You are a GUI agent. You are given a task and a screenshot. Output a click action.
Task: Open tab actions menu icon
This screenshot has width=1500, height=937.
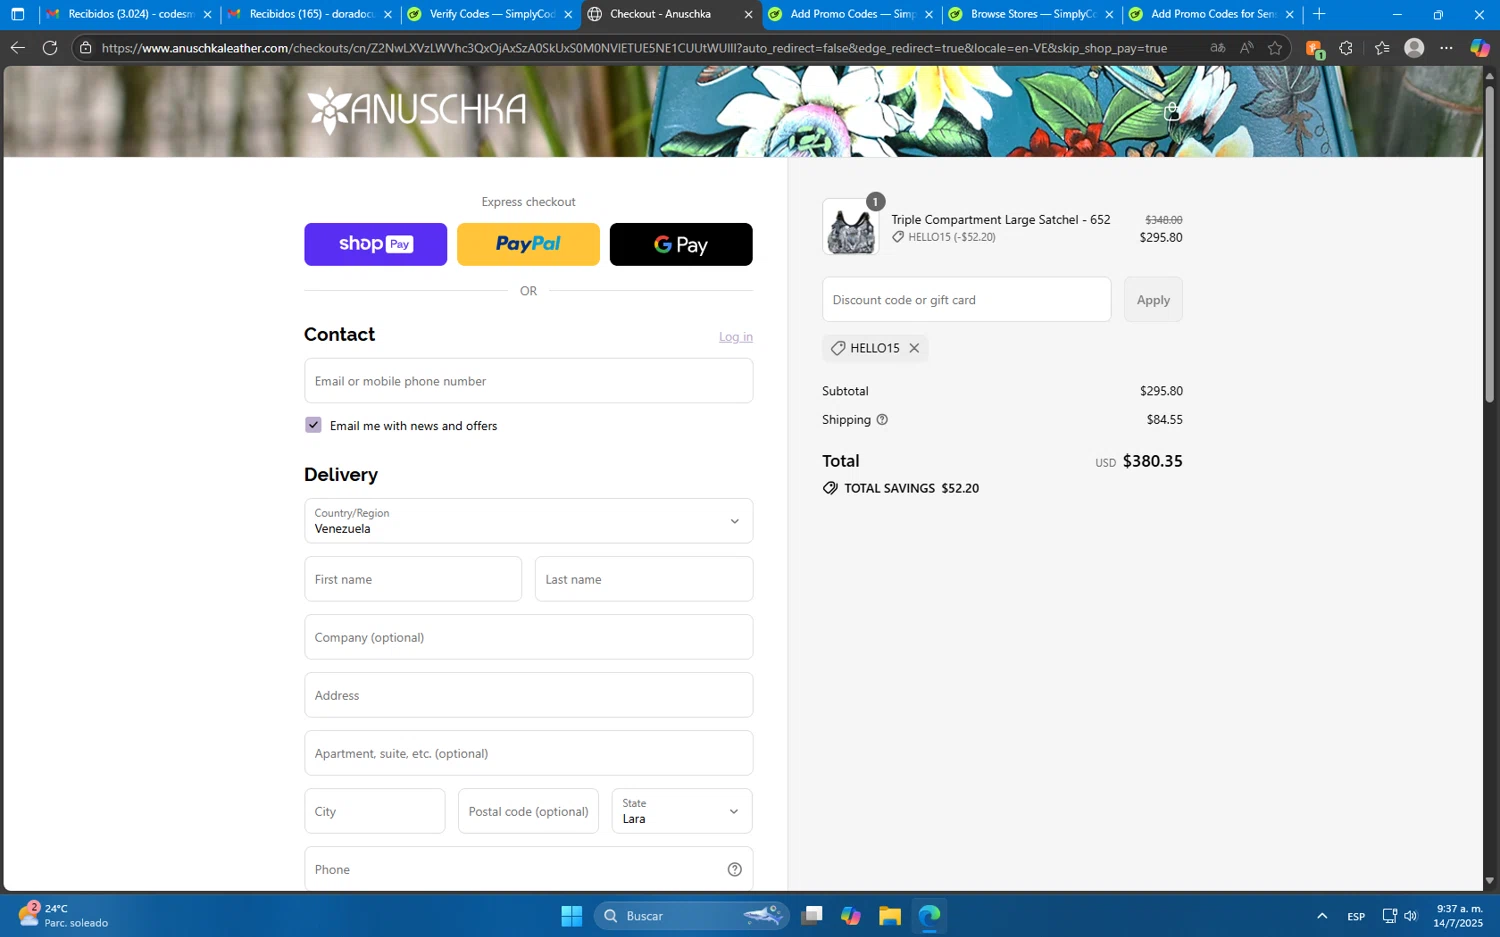(x=17, y=14)
